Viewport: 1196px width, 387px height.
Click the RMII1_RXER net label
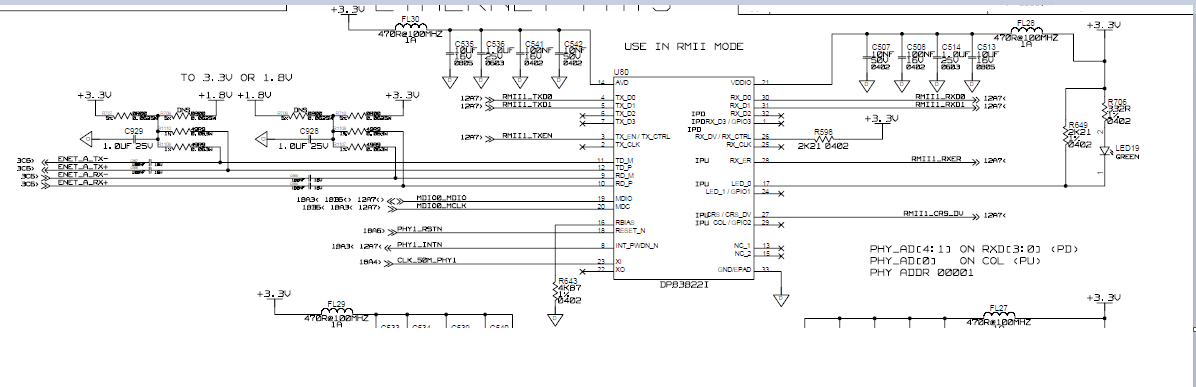(936, 160)
